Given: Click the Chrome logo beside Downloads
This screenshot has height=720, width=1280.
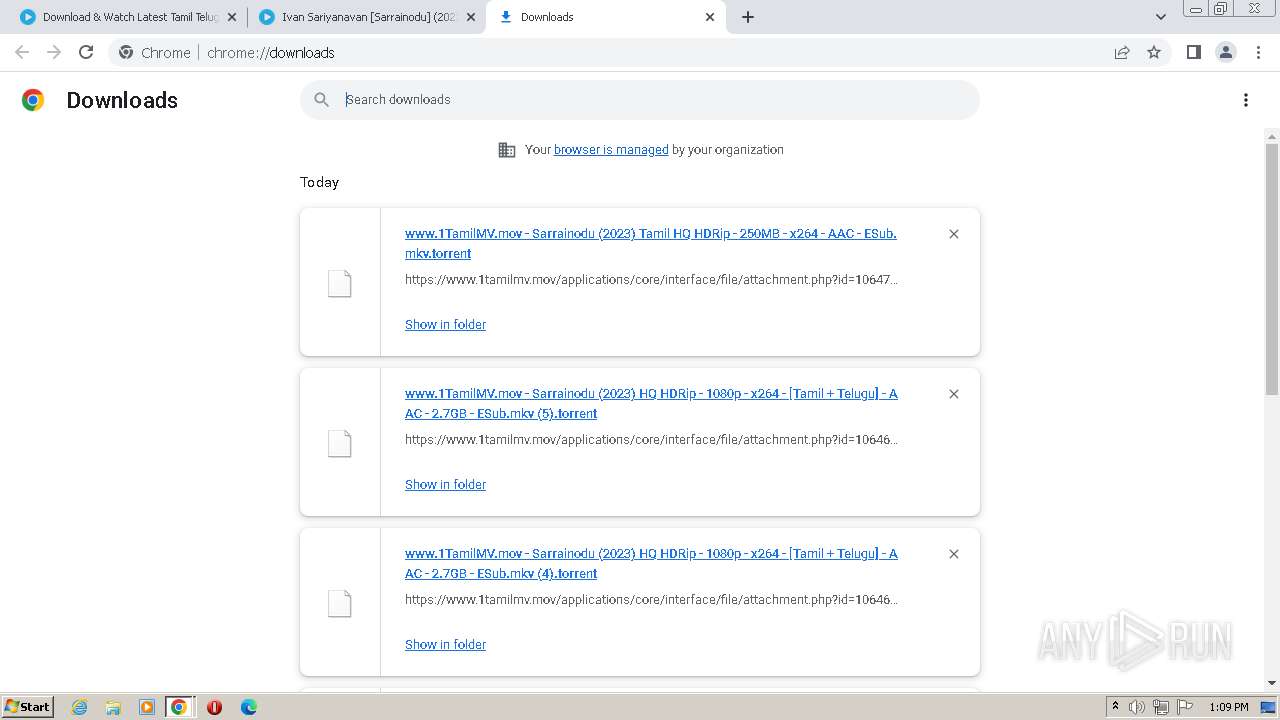Looking at the screenshot, I should 33,100.
